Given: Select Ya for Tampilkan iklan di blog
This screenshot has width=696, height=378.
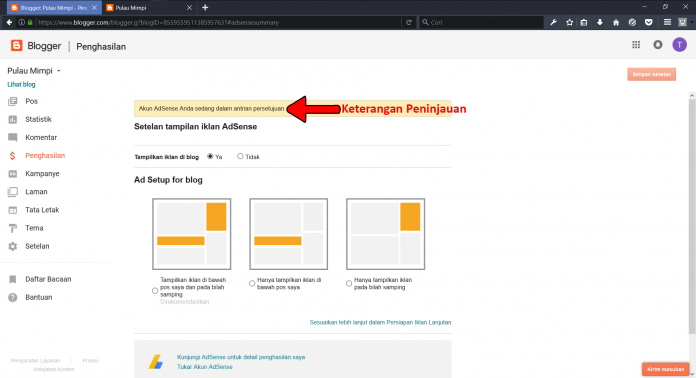Looking at the screenshot, I should tap(210, 156).
